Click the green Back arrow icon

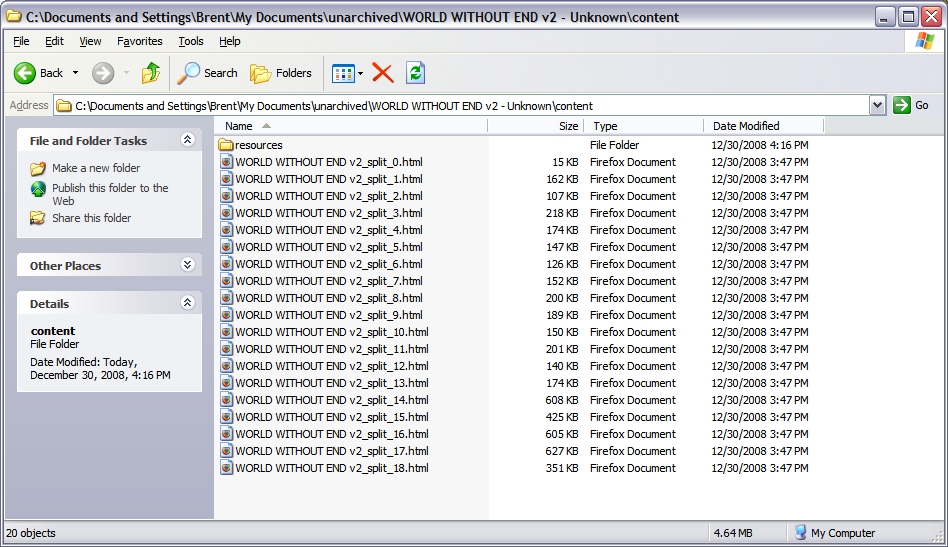point(25,73)
